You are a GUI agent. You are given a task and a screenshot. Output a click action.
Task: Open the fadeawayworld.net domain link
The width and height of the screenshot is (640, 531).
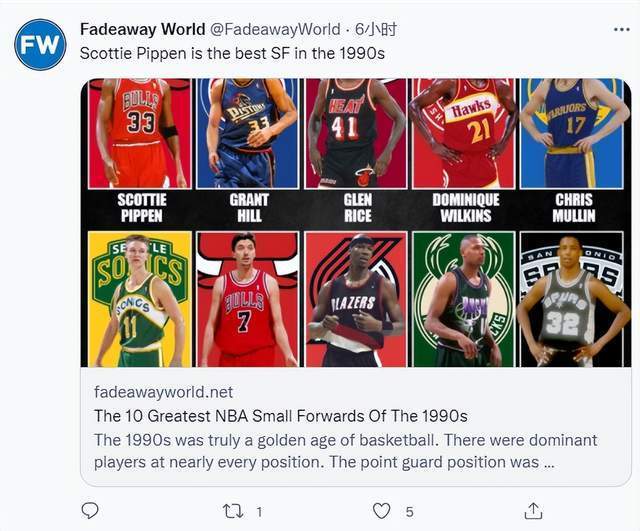[164, 392]
